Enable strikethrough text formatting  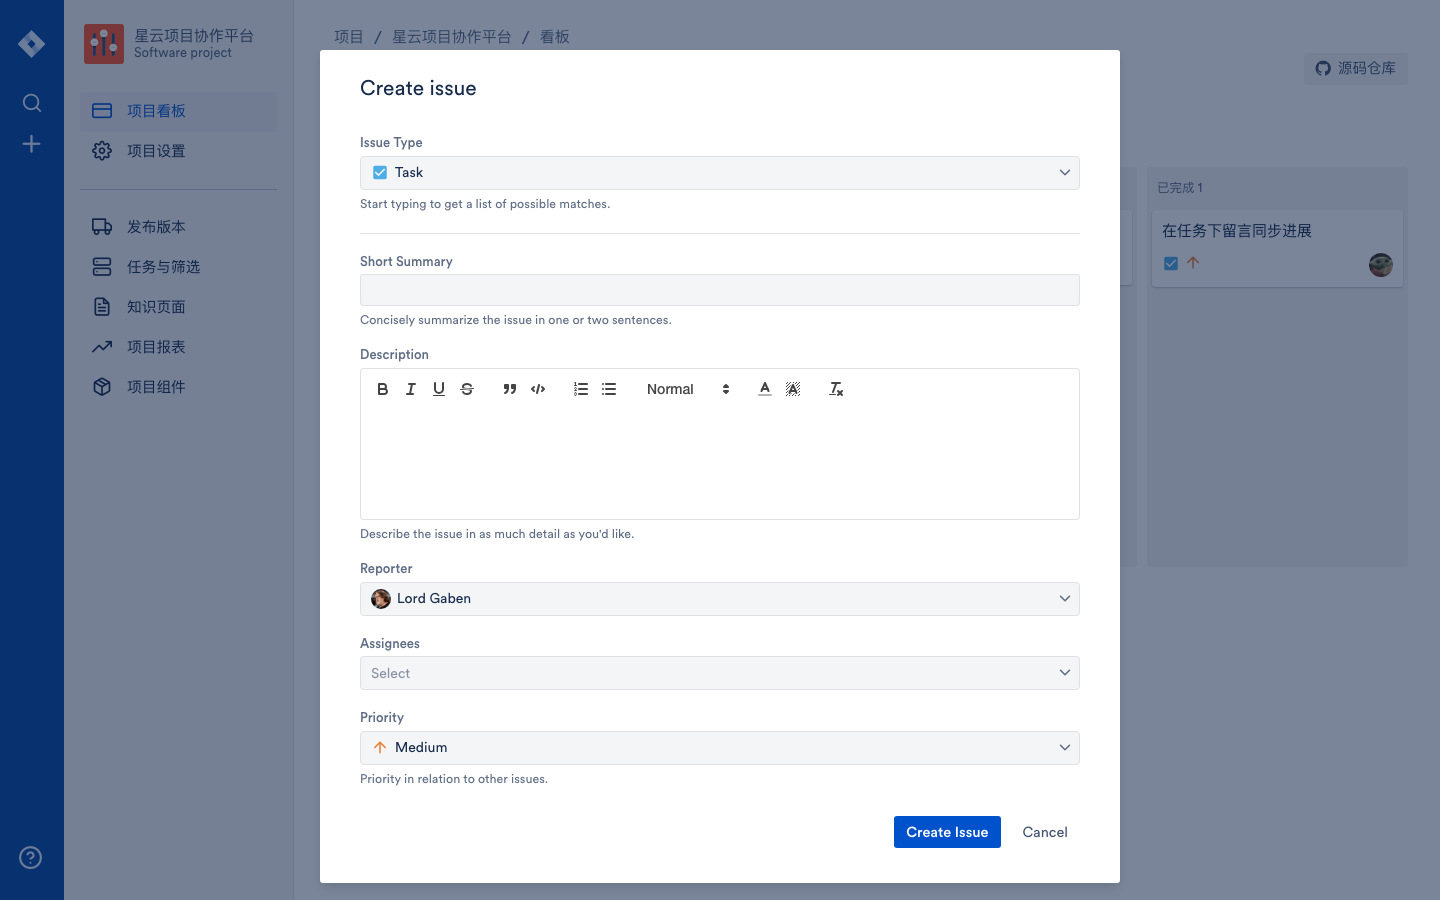point(467,389)
